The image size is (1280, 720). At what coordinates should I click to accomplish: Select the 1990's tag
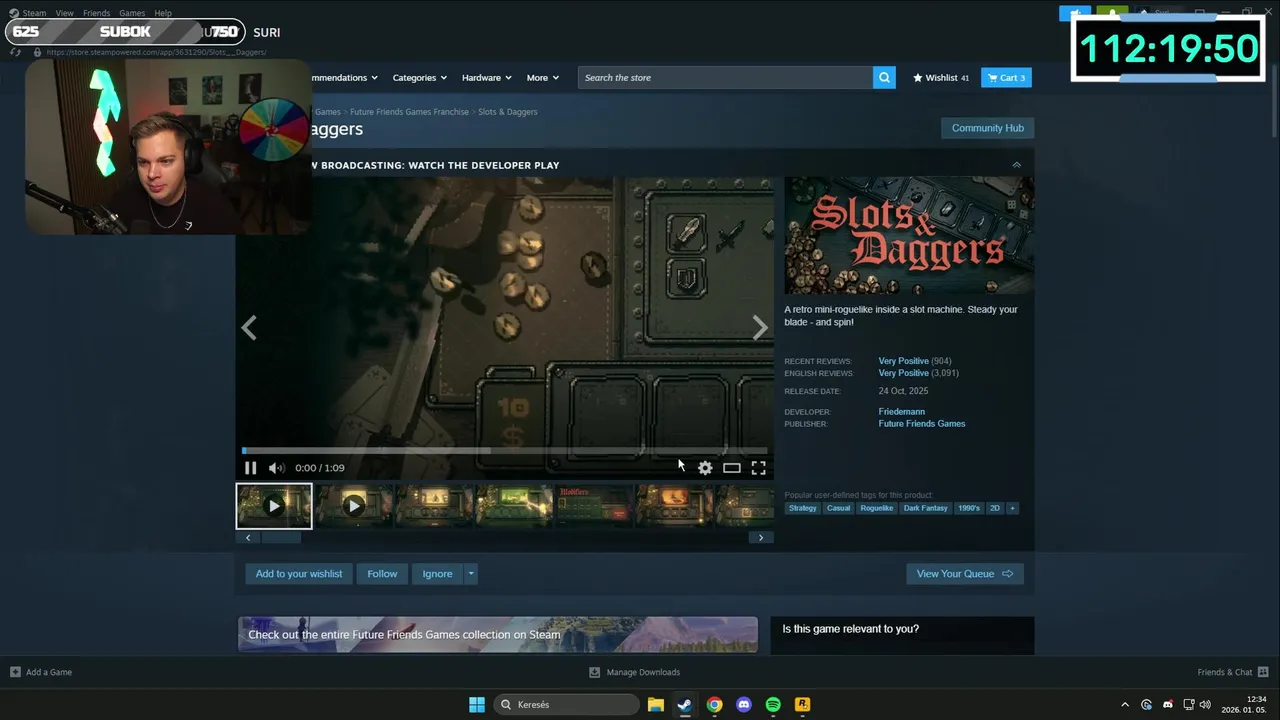click(969, 508)
